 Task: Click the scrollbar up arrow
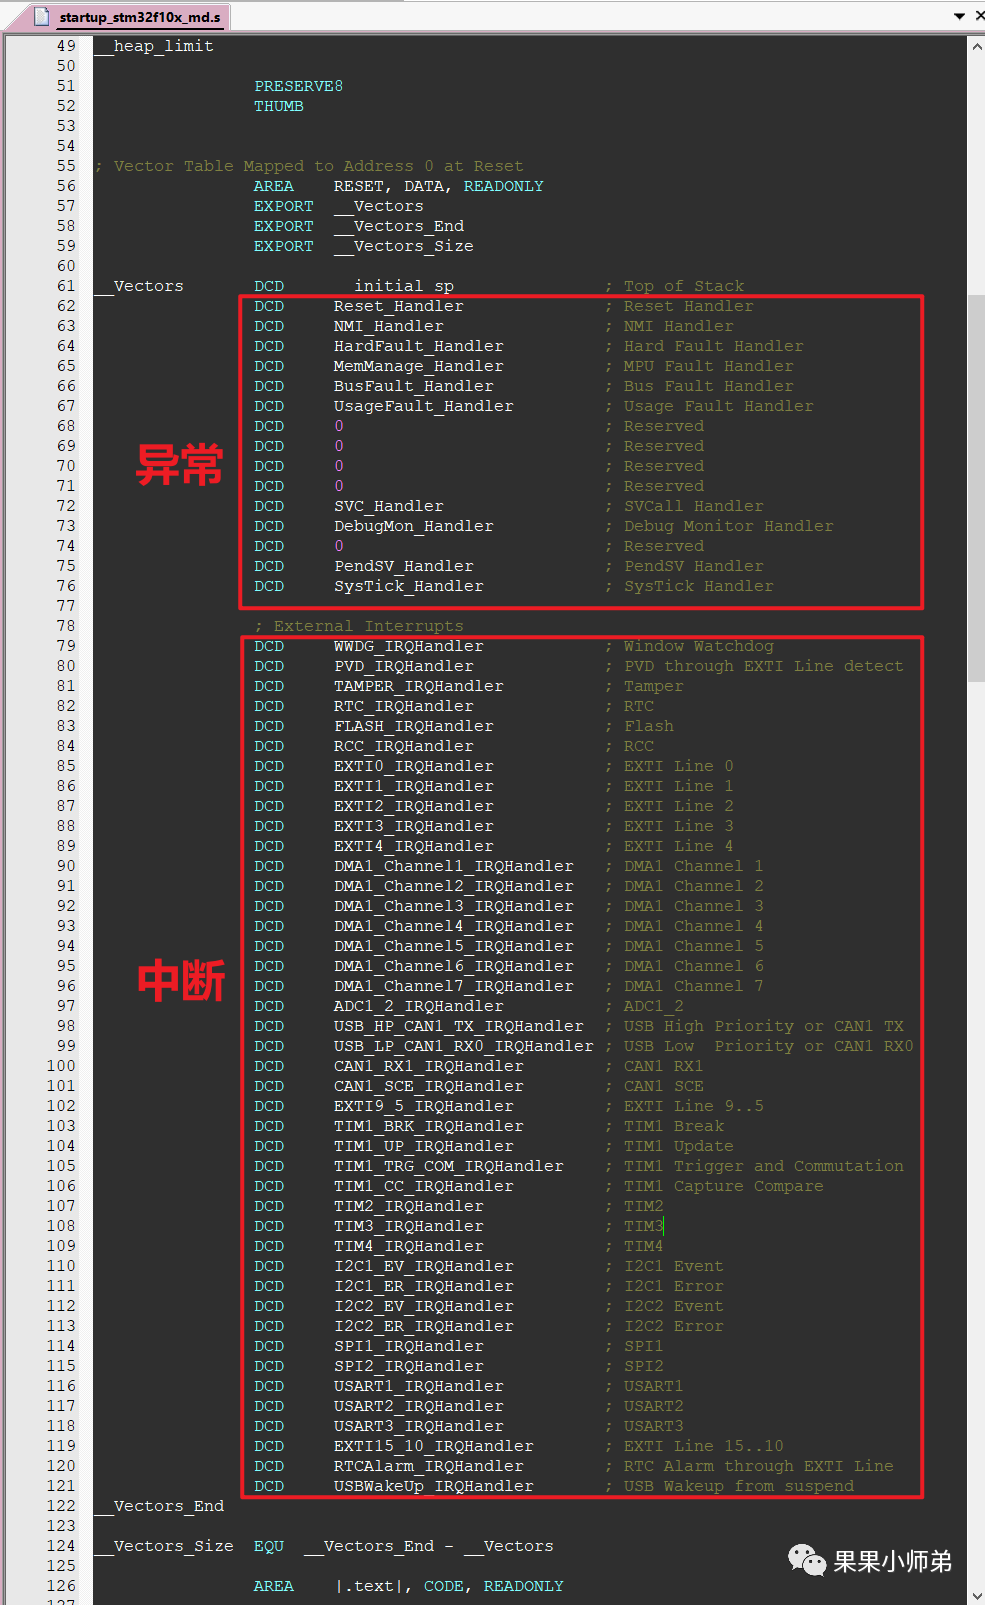pos(976,46)
